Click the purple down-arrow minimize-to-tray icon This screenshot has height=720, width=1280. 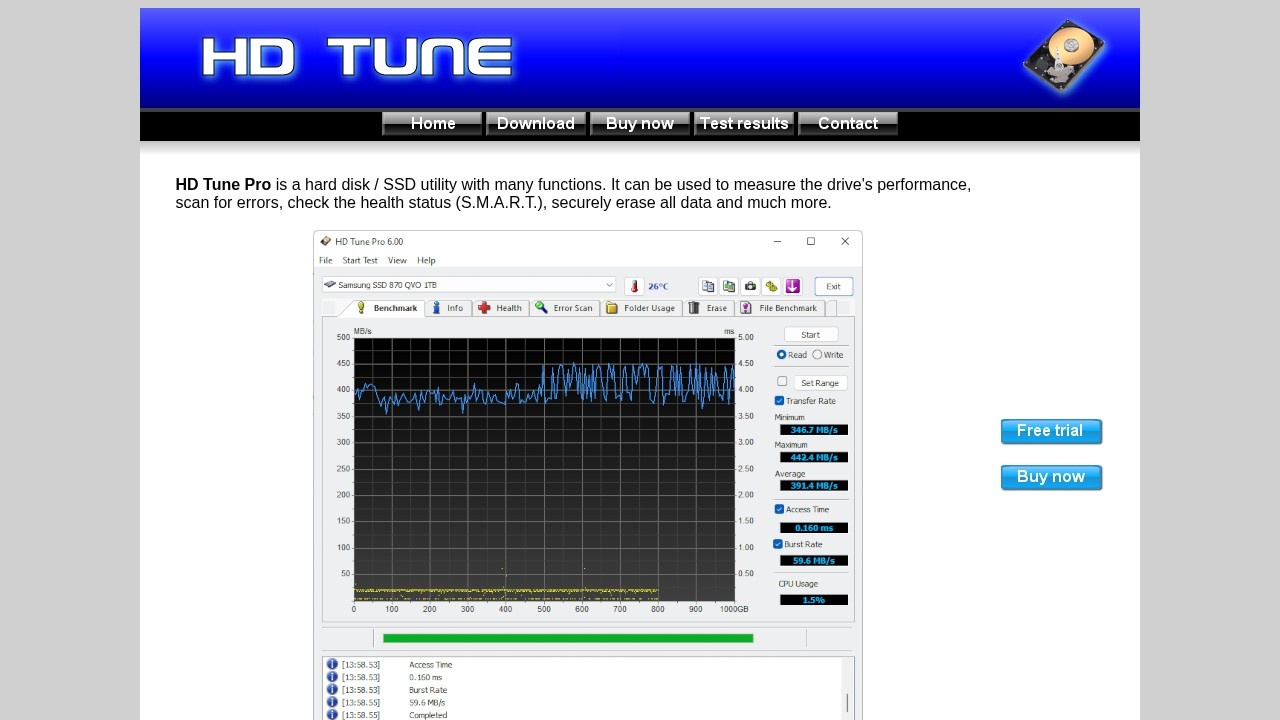(x=793, y=286)
